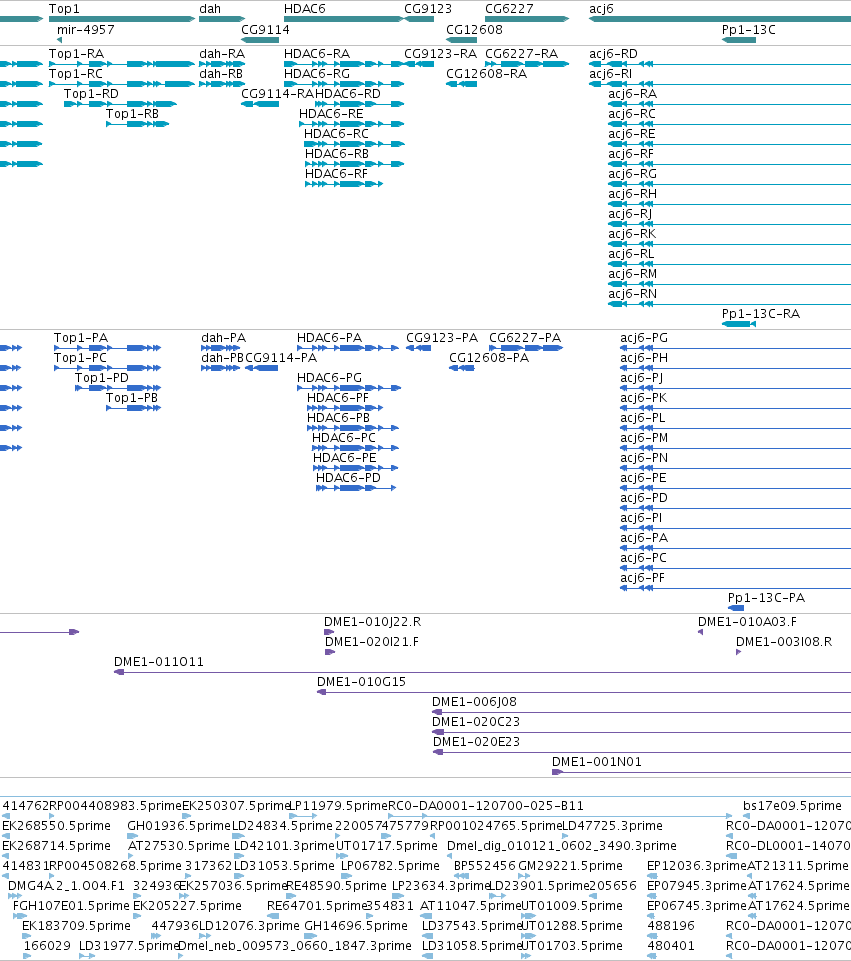Click the Top1 gene label
This screenshot has width=851, height=961.
coord(64,9)
